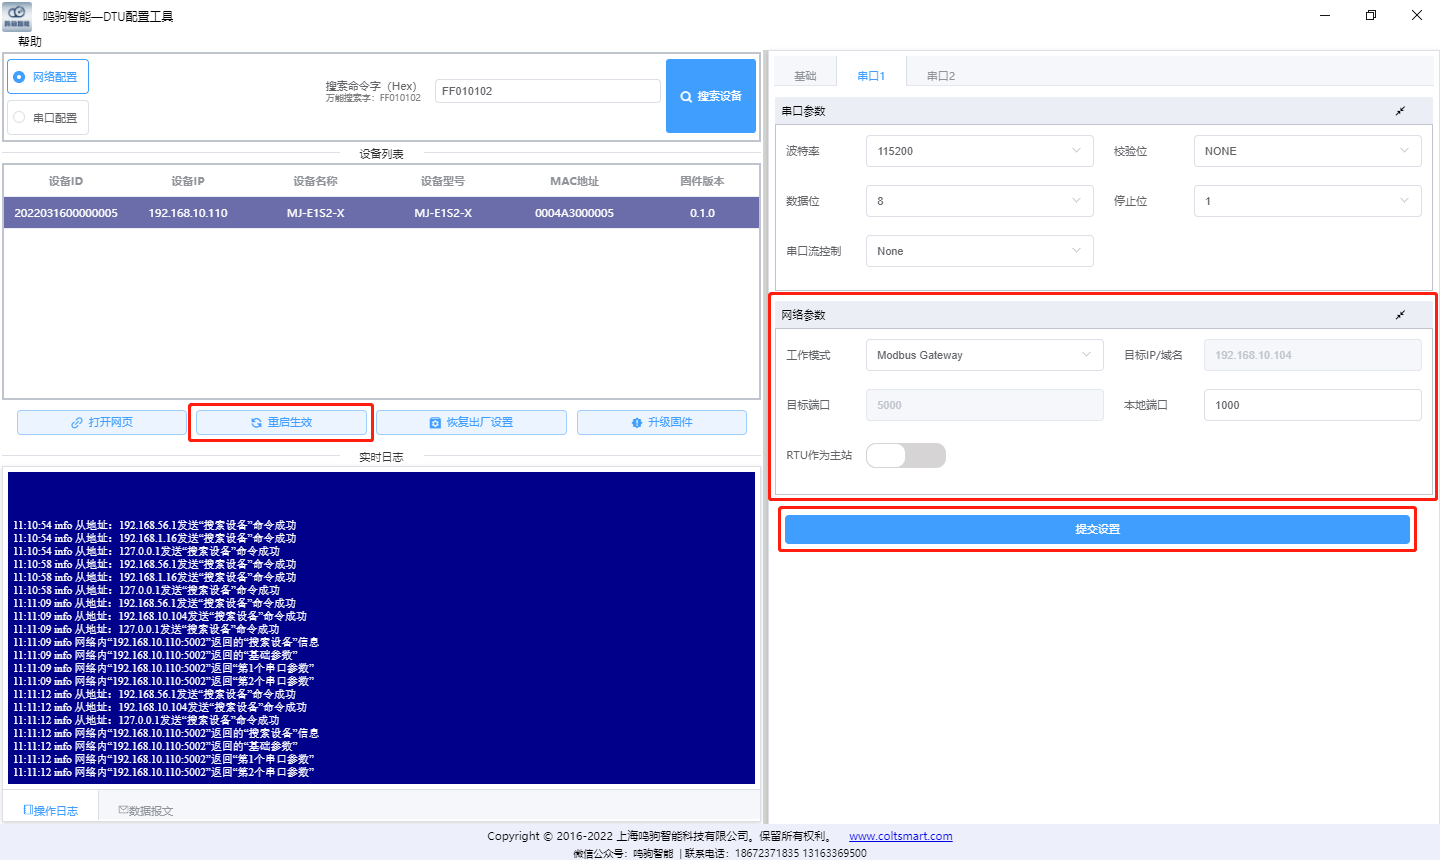Select device row 2022031600000005
Viewport: 1440px width, 860px height.
coord(382,213)
